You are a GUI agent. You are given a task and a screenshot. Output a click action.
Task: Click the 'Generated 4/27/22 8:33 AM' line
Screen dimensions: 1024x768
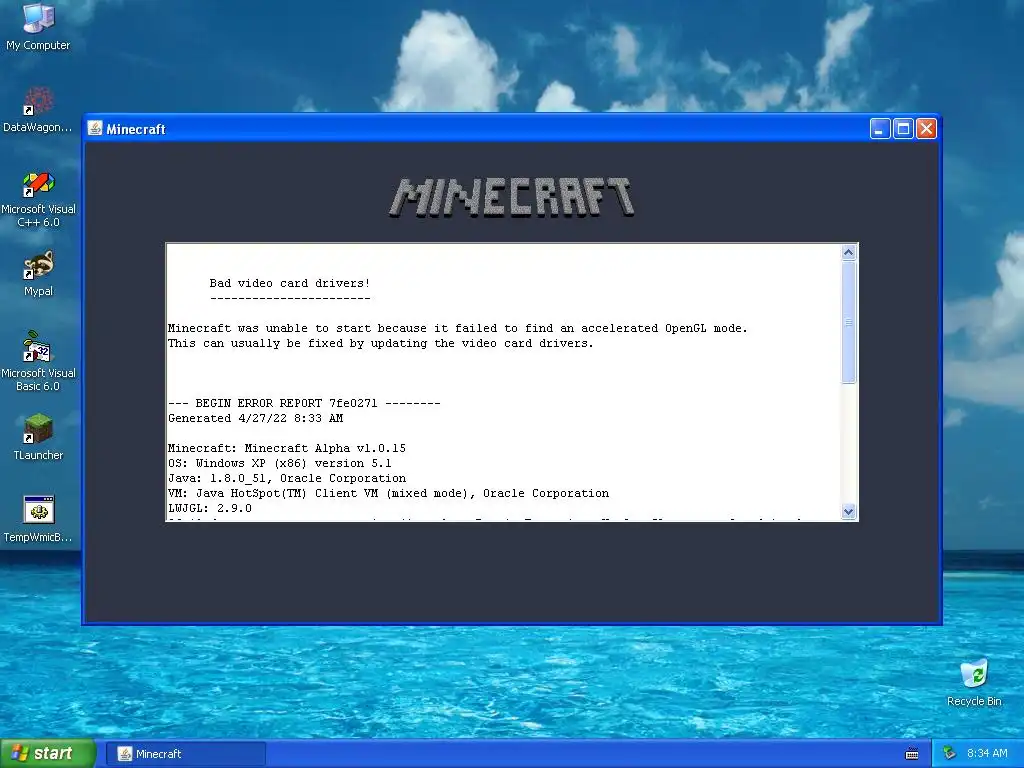click(255, 419)
